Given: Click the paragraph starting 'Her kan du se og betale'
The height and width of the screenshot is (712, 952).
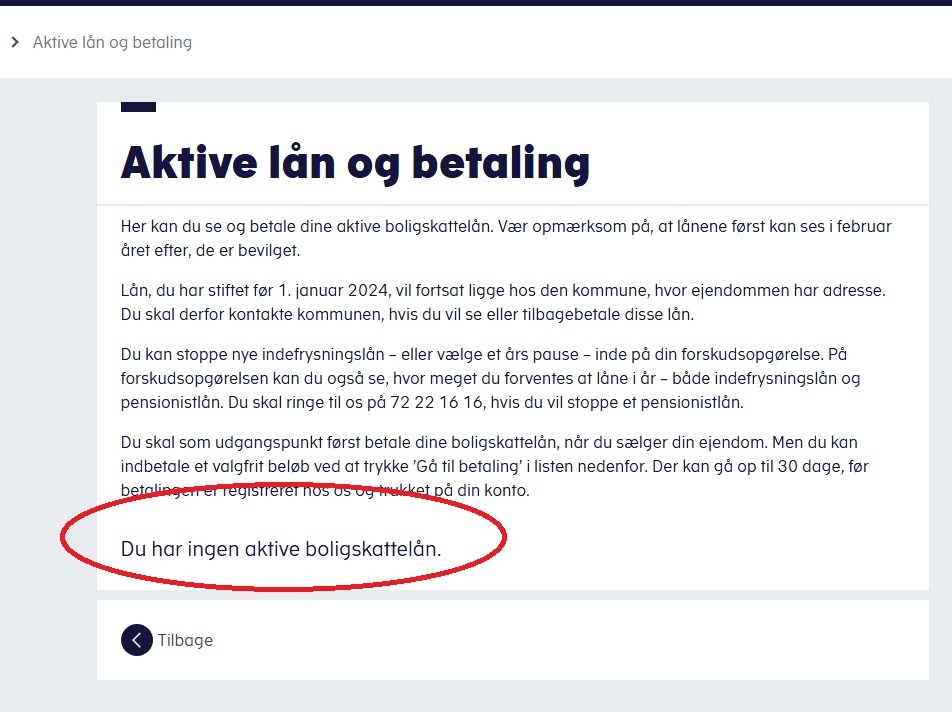Looking at the screenshot, I should click(x=506, y=239).
